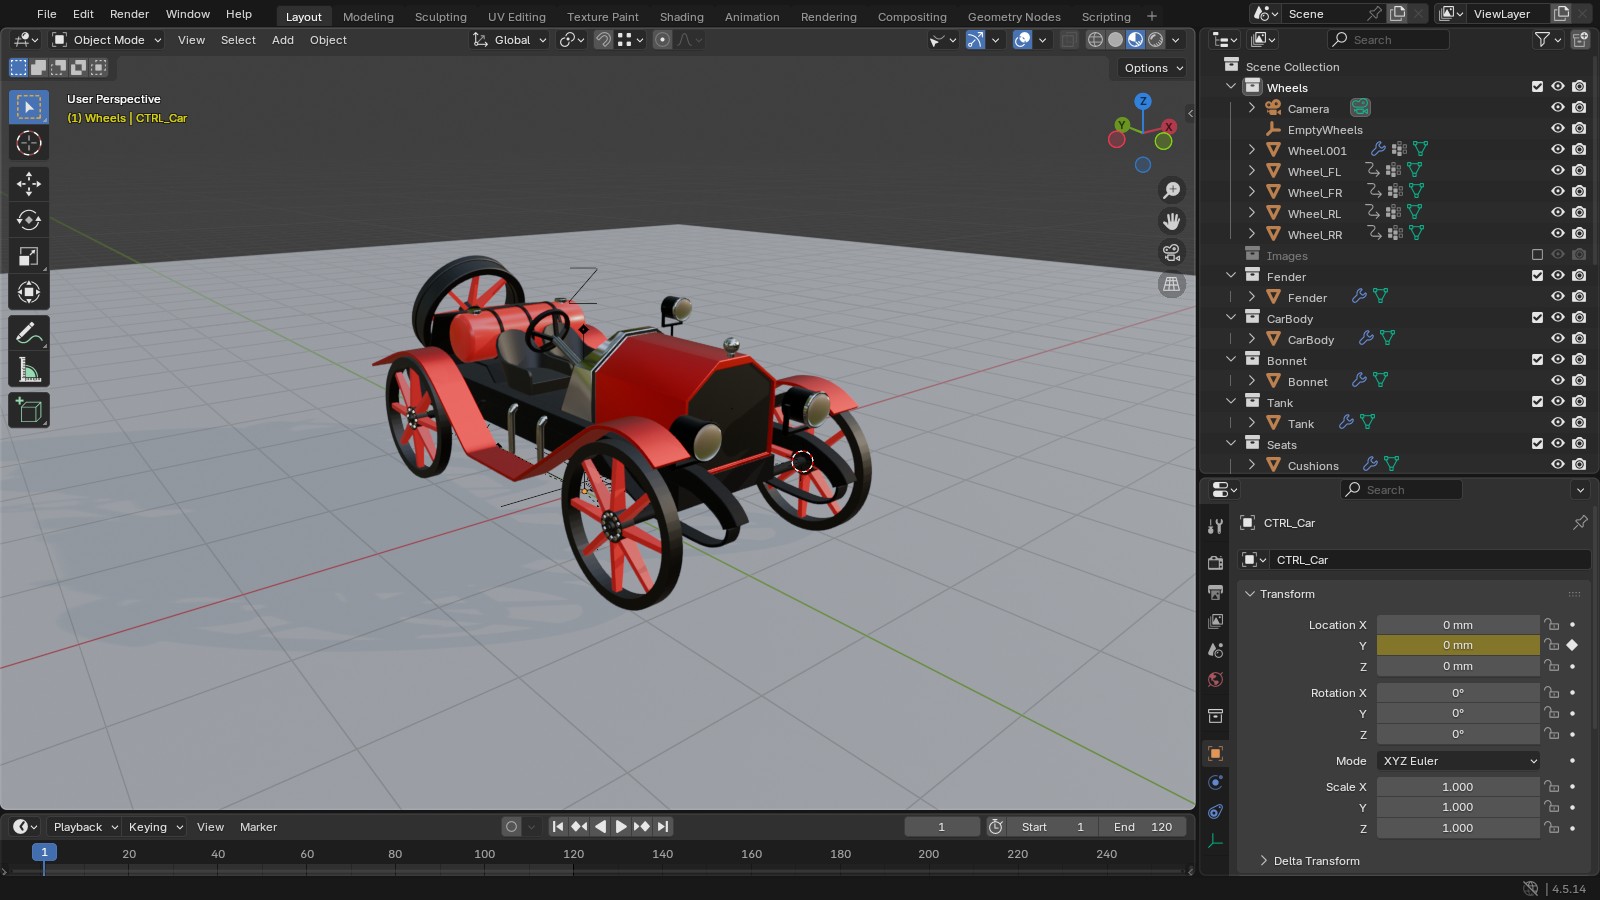The width and height of the screenshot is (1600, 900).
Task: Open the Playback dropdown in timeline
Action: coord(85,827)
